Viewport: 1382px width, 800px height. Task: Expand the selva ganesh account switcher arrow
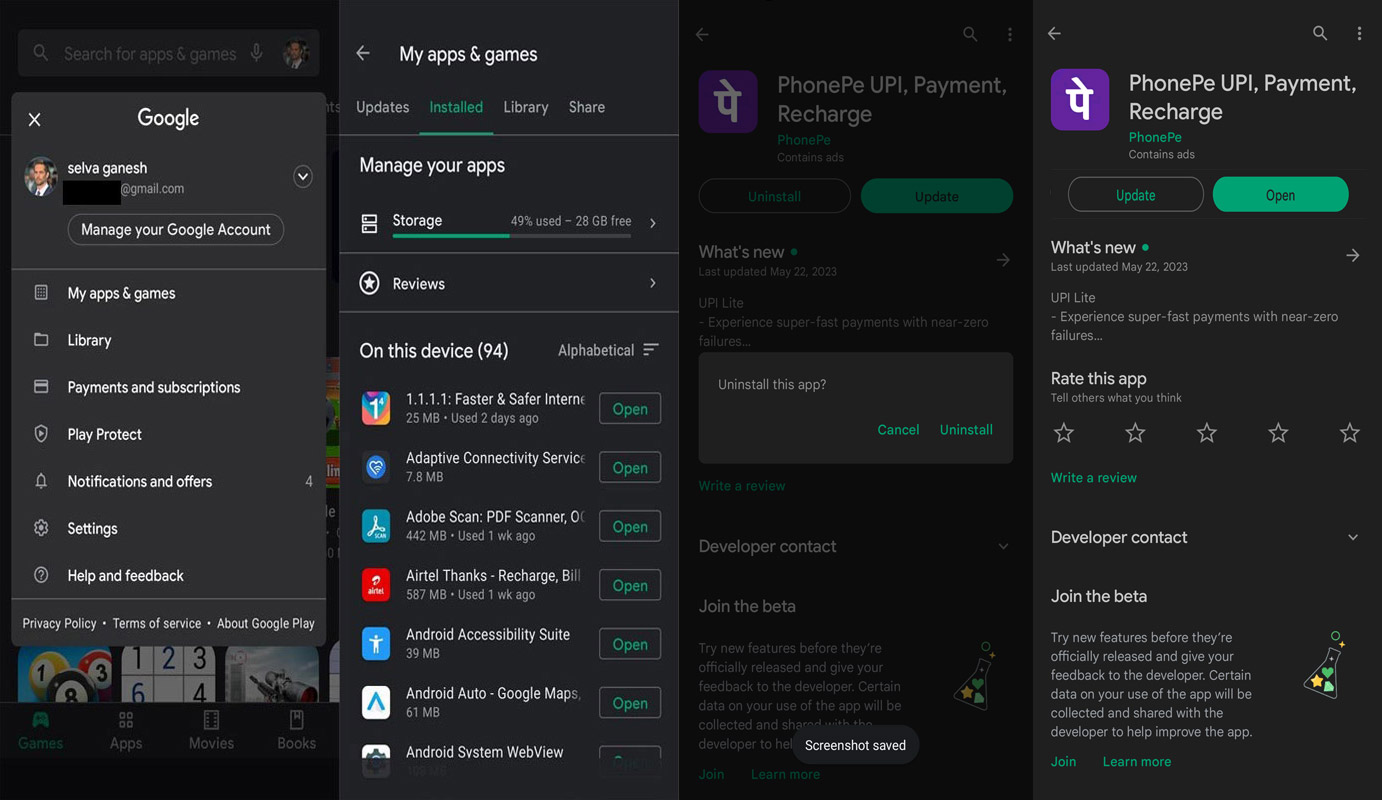pyautogui.click(x=303, y=177)
